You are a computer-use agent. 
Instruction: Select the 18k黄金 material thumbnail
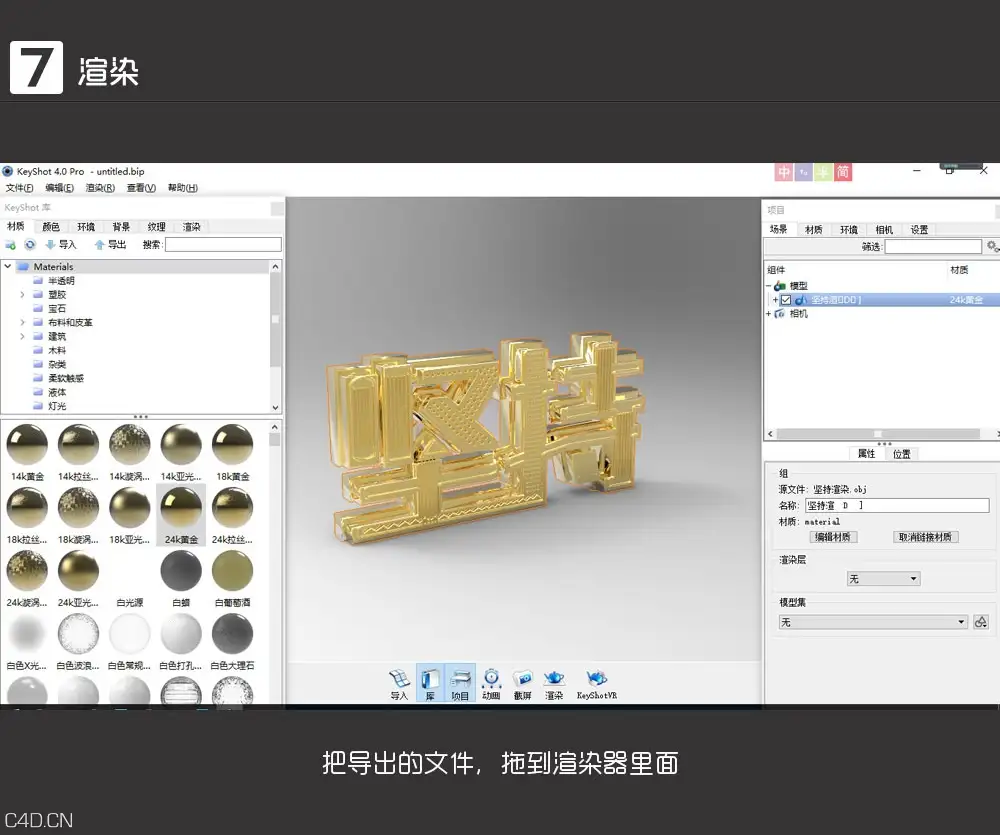click(233, 452)
